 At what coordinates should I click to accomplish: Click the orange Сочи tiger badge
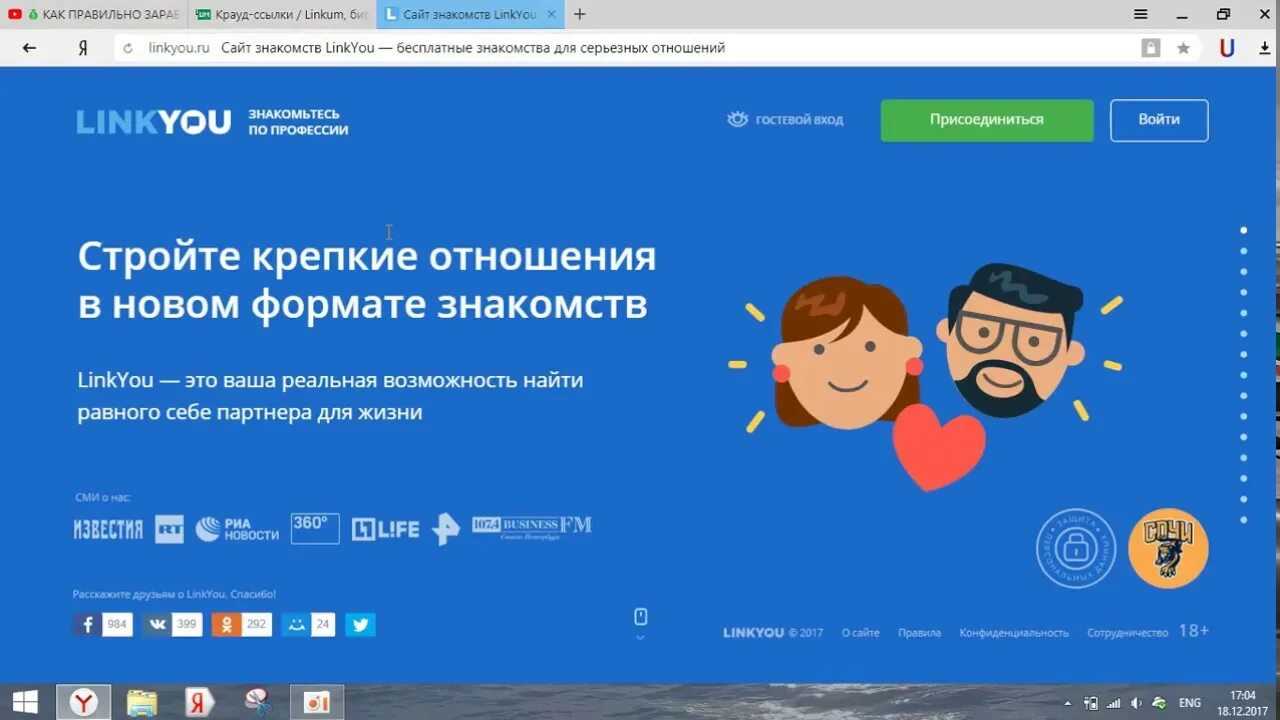[1168, 548]
